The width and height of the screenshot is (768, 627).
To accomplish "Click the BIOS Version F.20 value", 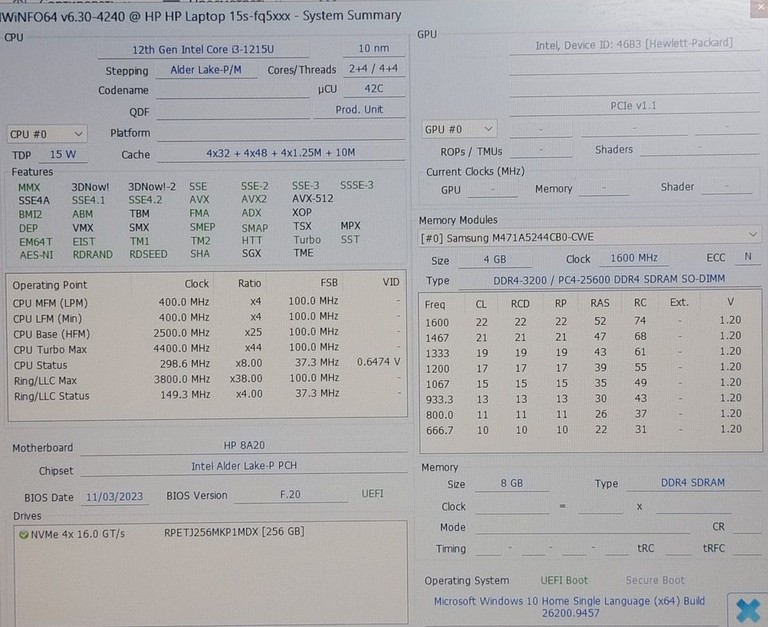I will click(x=290, y=495).
